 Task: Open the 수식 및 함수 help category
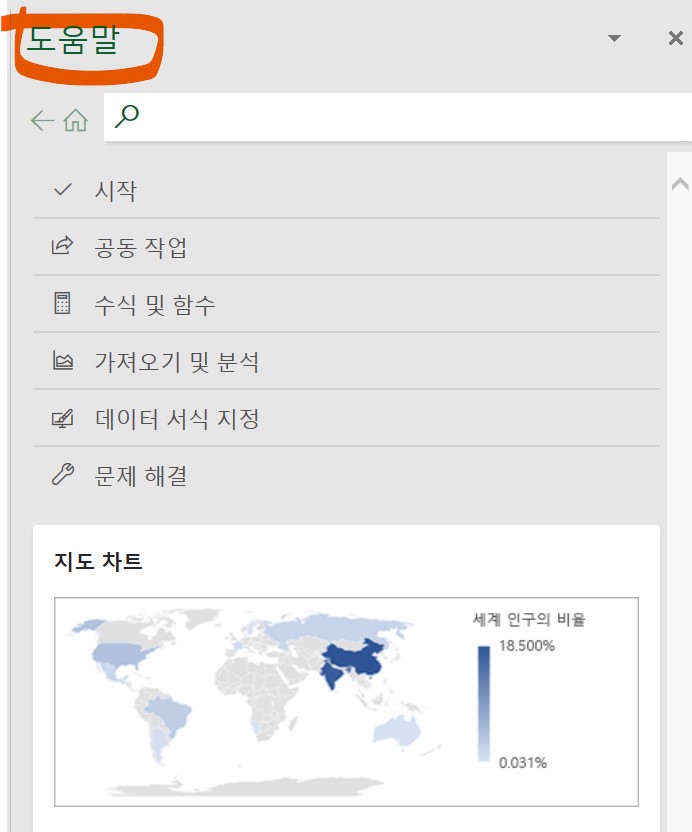click(347, 304)
